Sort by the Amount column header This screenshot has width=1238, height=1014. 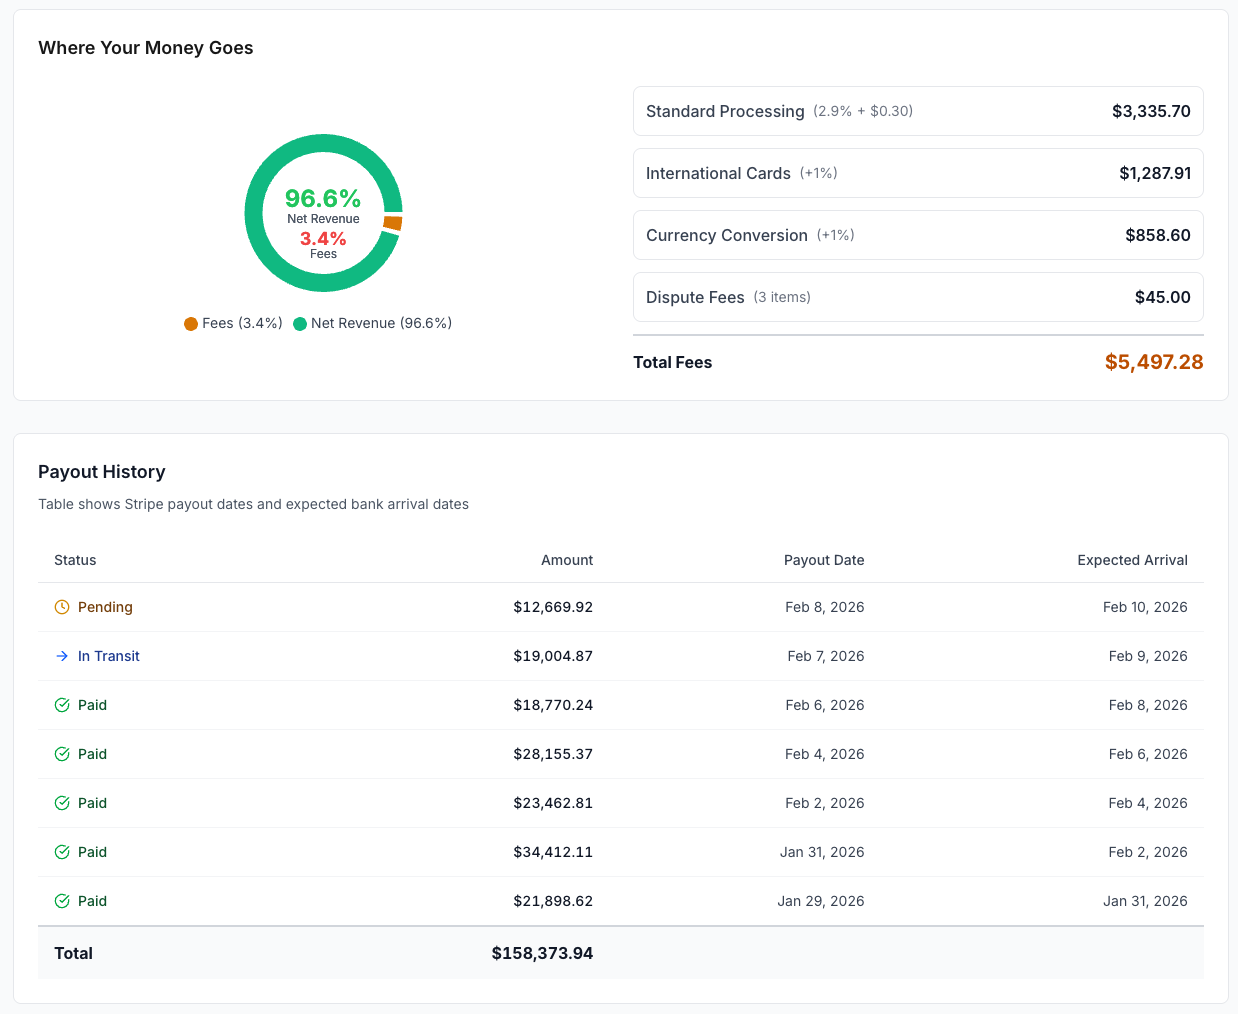pyautogui.click(x=567, y=560)
